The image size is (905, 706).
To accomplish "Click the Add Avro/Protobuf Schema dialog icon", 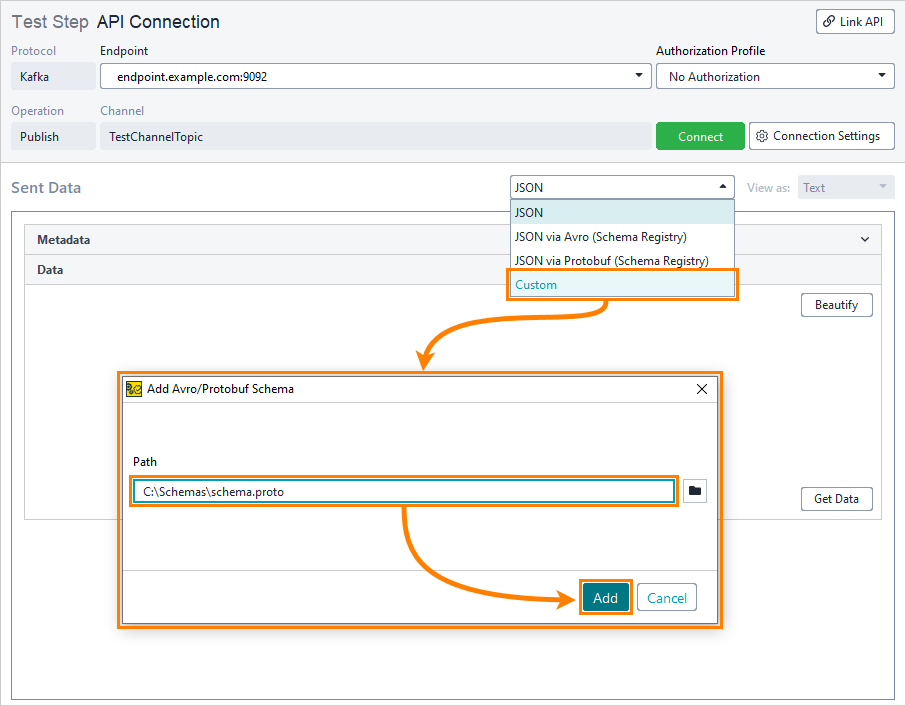I will tap(134, 389).
